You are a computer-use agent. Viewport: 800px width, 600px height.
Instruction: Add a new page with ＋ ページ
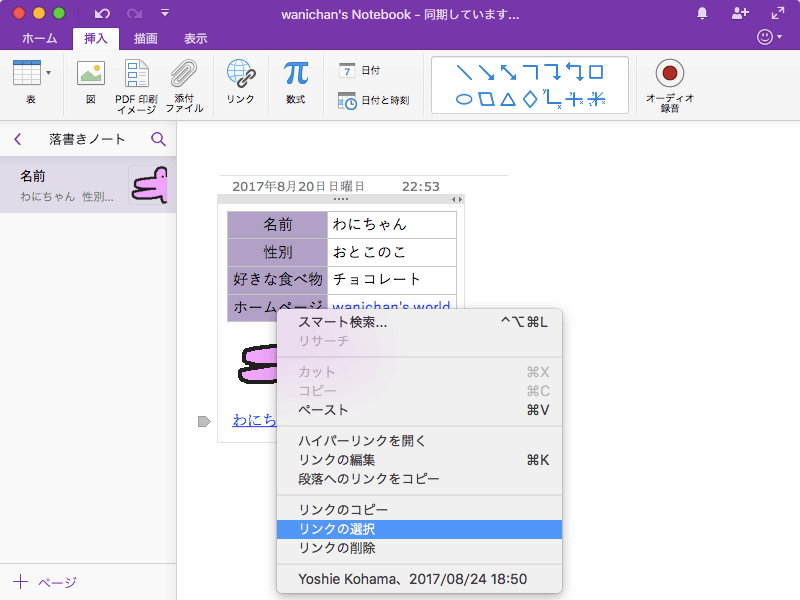(45, 582)
